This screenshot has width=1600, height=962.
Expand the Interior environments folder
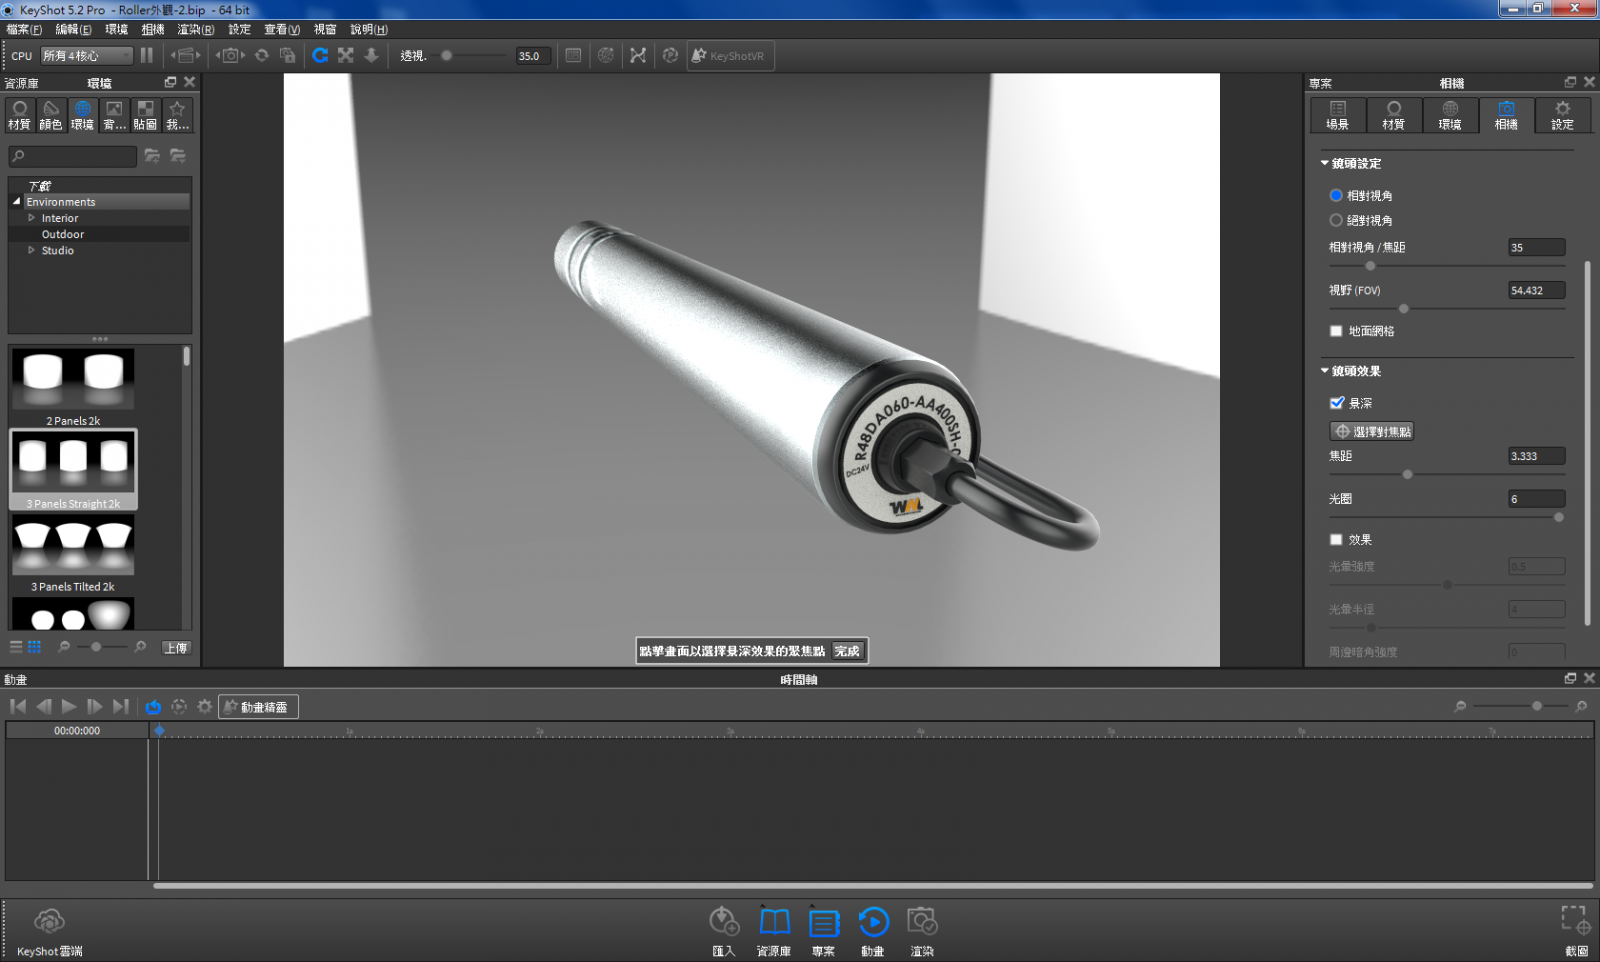click(32, 218)
